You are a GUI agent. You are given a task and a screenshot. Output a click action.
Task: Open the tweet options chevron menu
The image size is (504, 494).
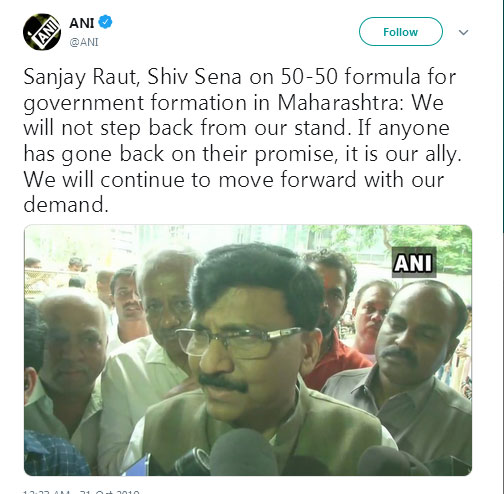(x=463, y=32)
